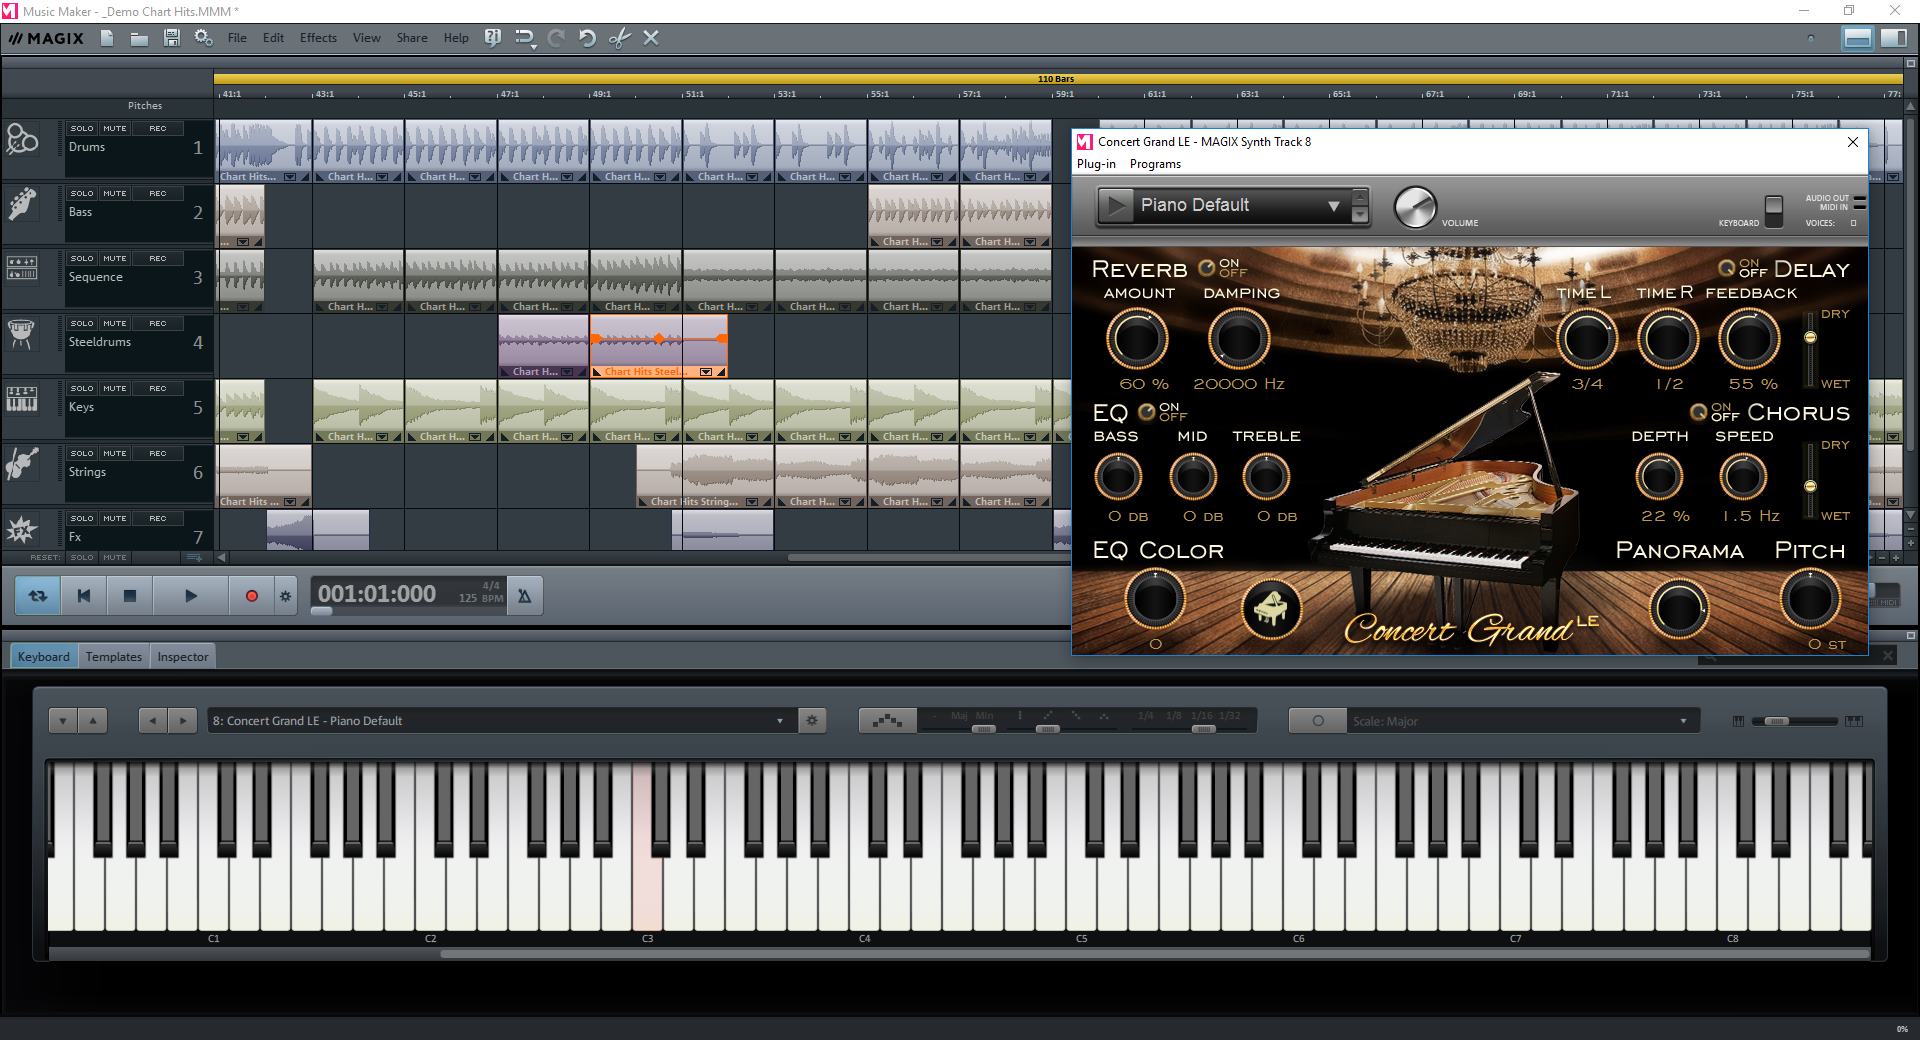The image size is (1920, 1040).
Task: Arm recording with the Record button
Action: 252,595
